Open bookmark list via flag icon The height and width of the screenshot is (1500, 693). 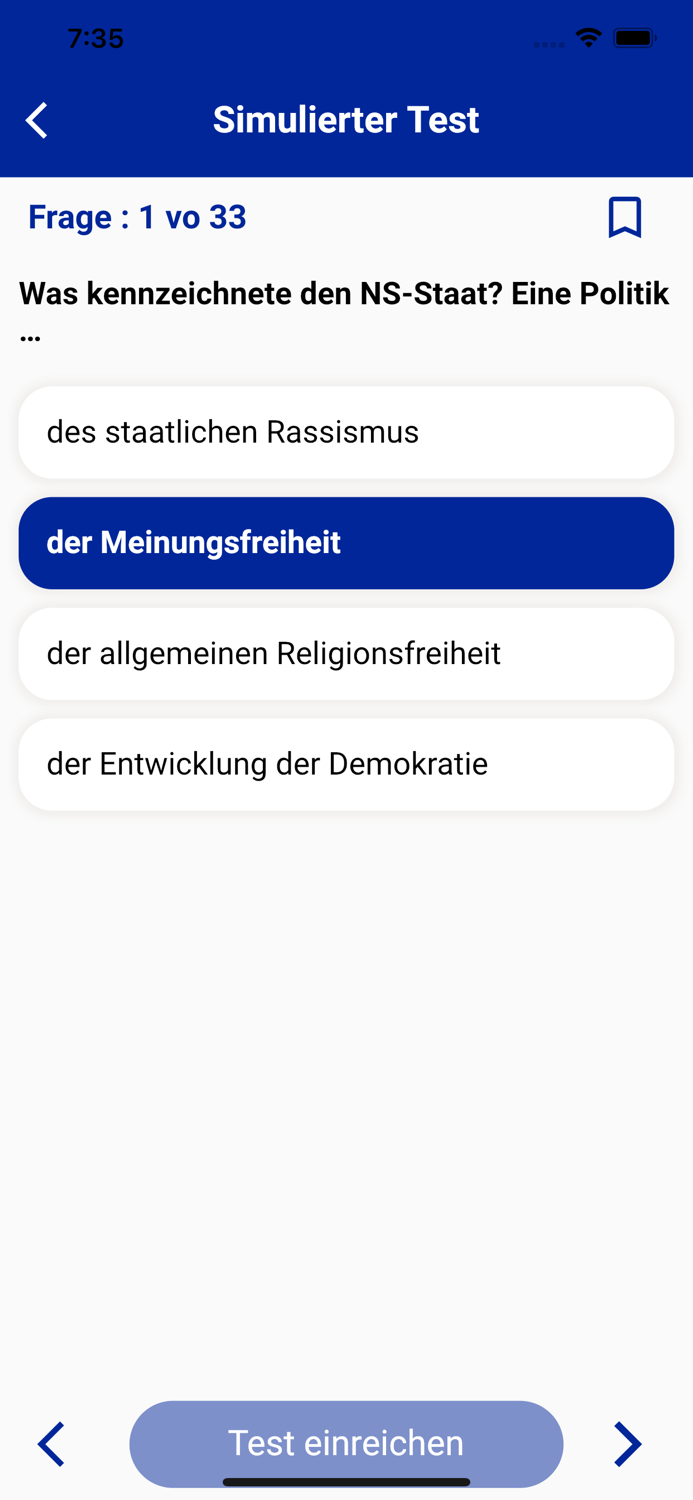[x=624, y=217]
